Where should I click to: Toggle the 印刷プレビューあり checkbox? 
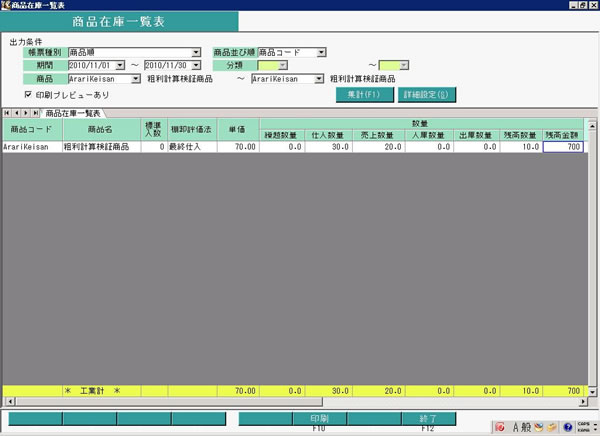[x=28, y=94]
